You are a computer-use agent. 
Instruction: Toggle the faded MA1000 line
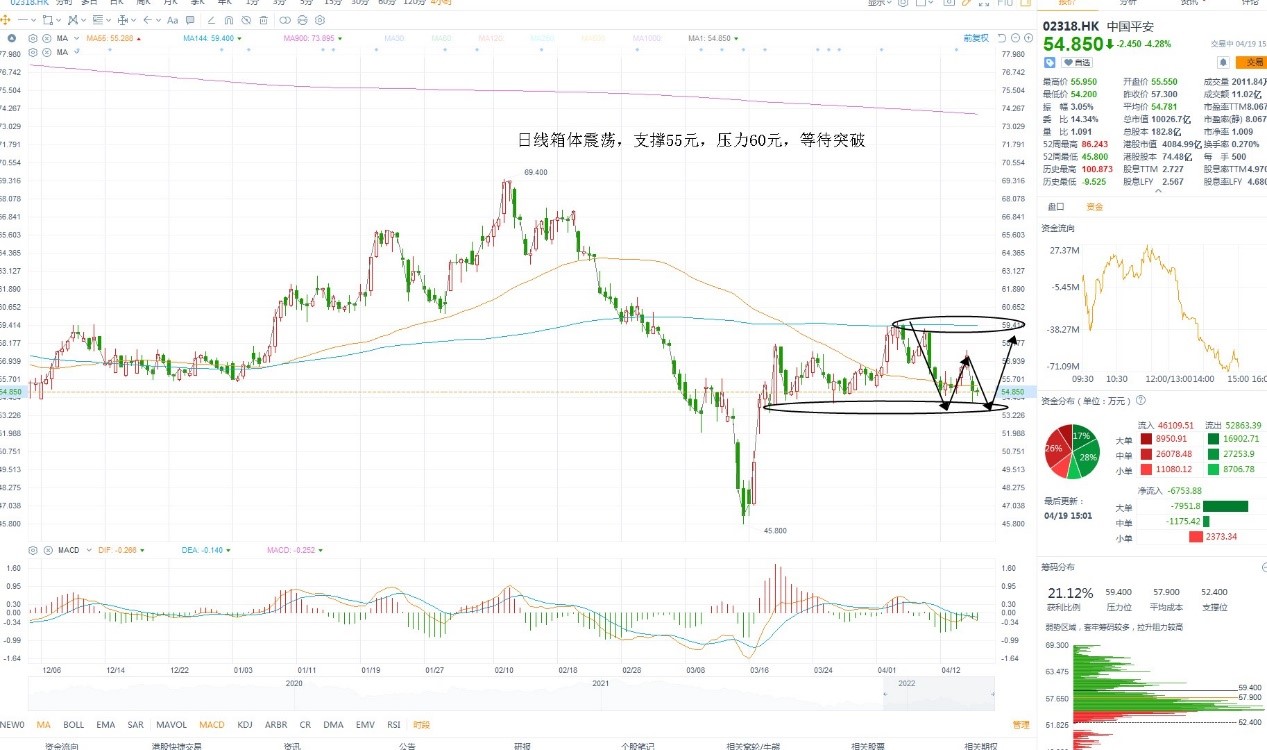tap(647, 38)
